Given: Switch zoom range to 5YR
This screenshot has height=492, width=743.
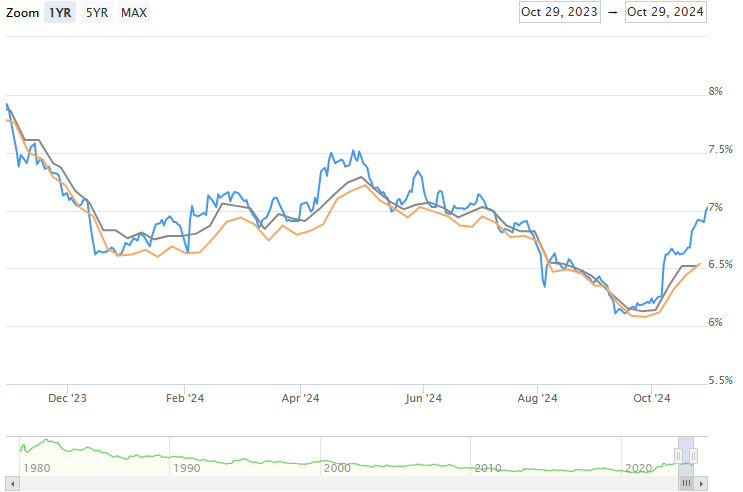Looking at the screenshot, I should pyautogui.click(x=97, y=12).
